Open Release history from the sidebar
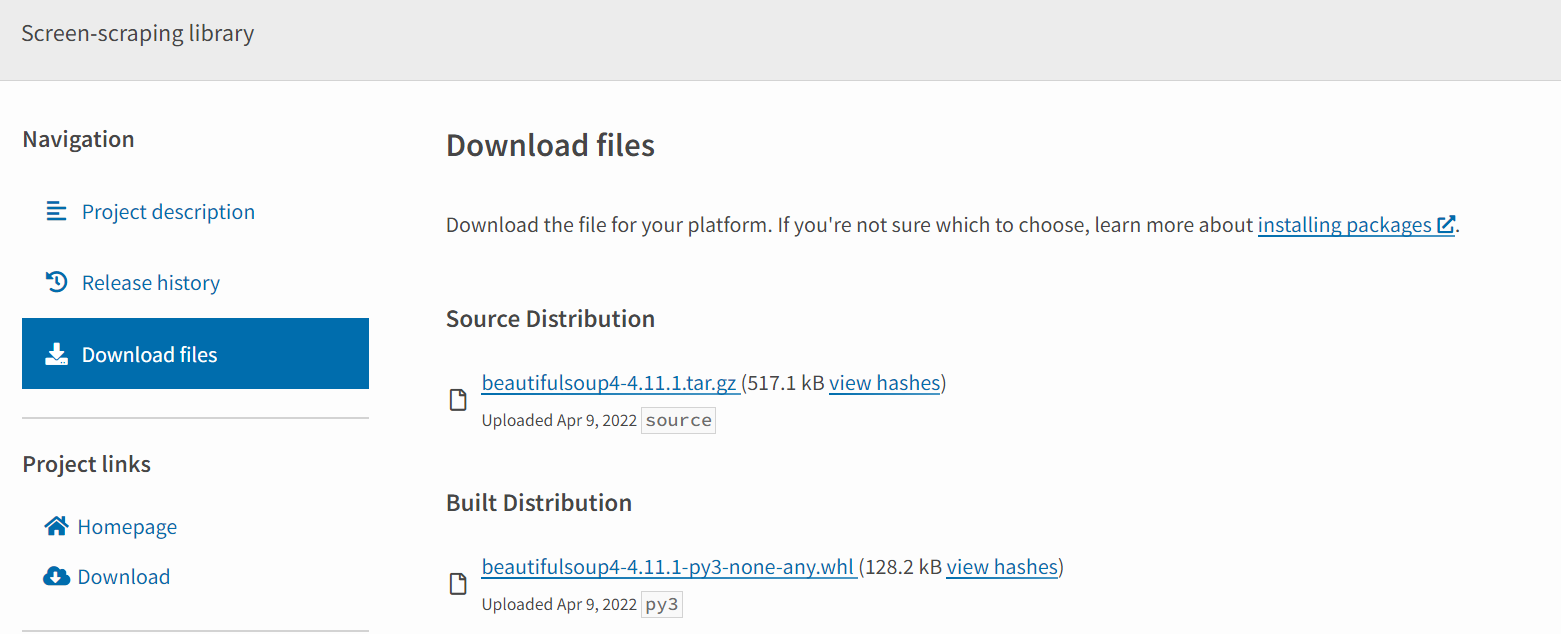 coord(150,282)
